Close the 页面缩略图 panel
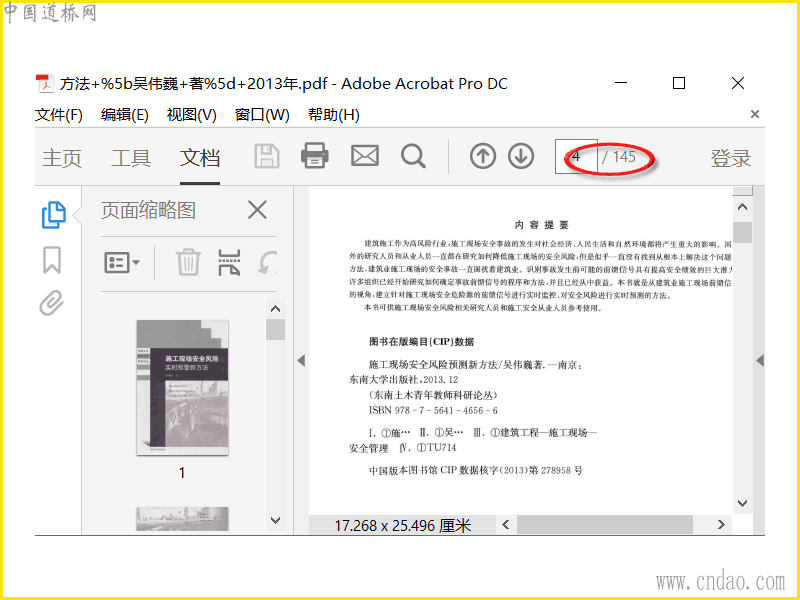 tap(257, 210)
